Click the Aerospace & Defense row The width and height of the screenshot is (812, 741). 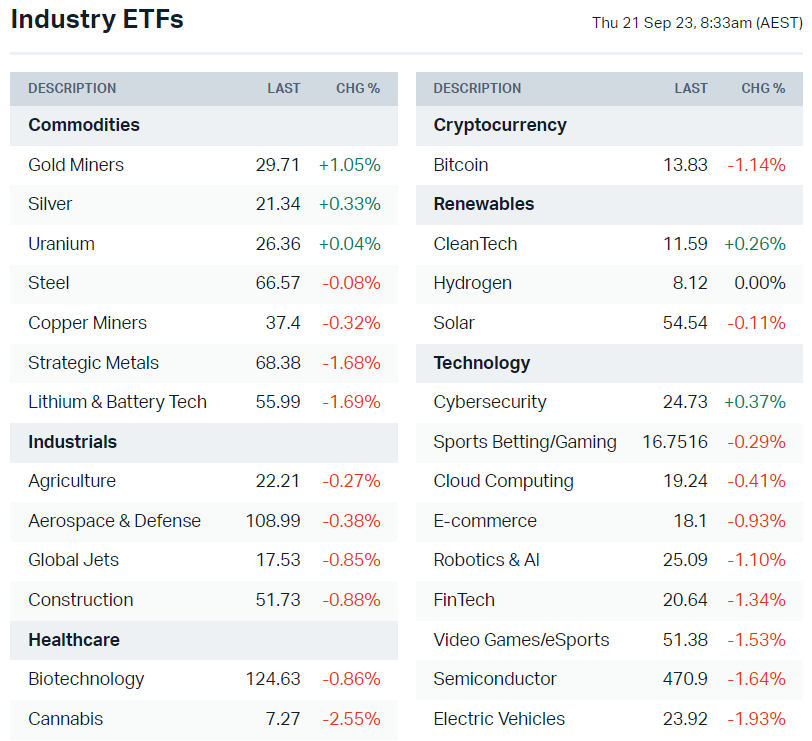pyautogui.click(x=114, y=521)
